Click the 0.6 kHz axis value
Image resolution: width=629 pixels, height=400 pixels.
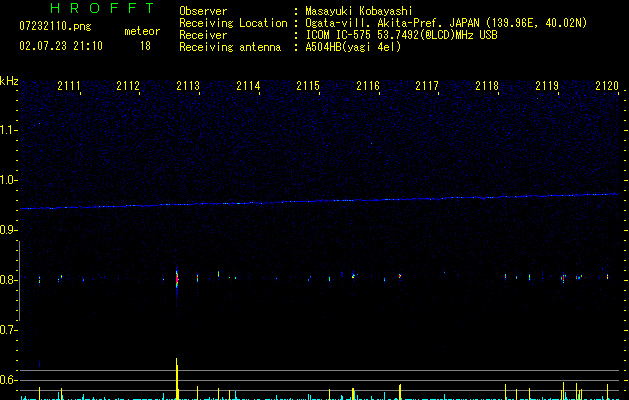point(8,380)
